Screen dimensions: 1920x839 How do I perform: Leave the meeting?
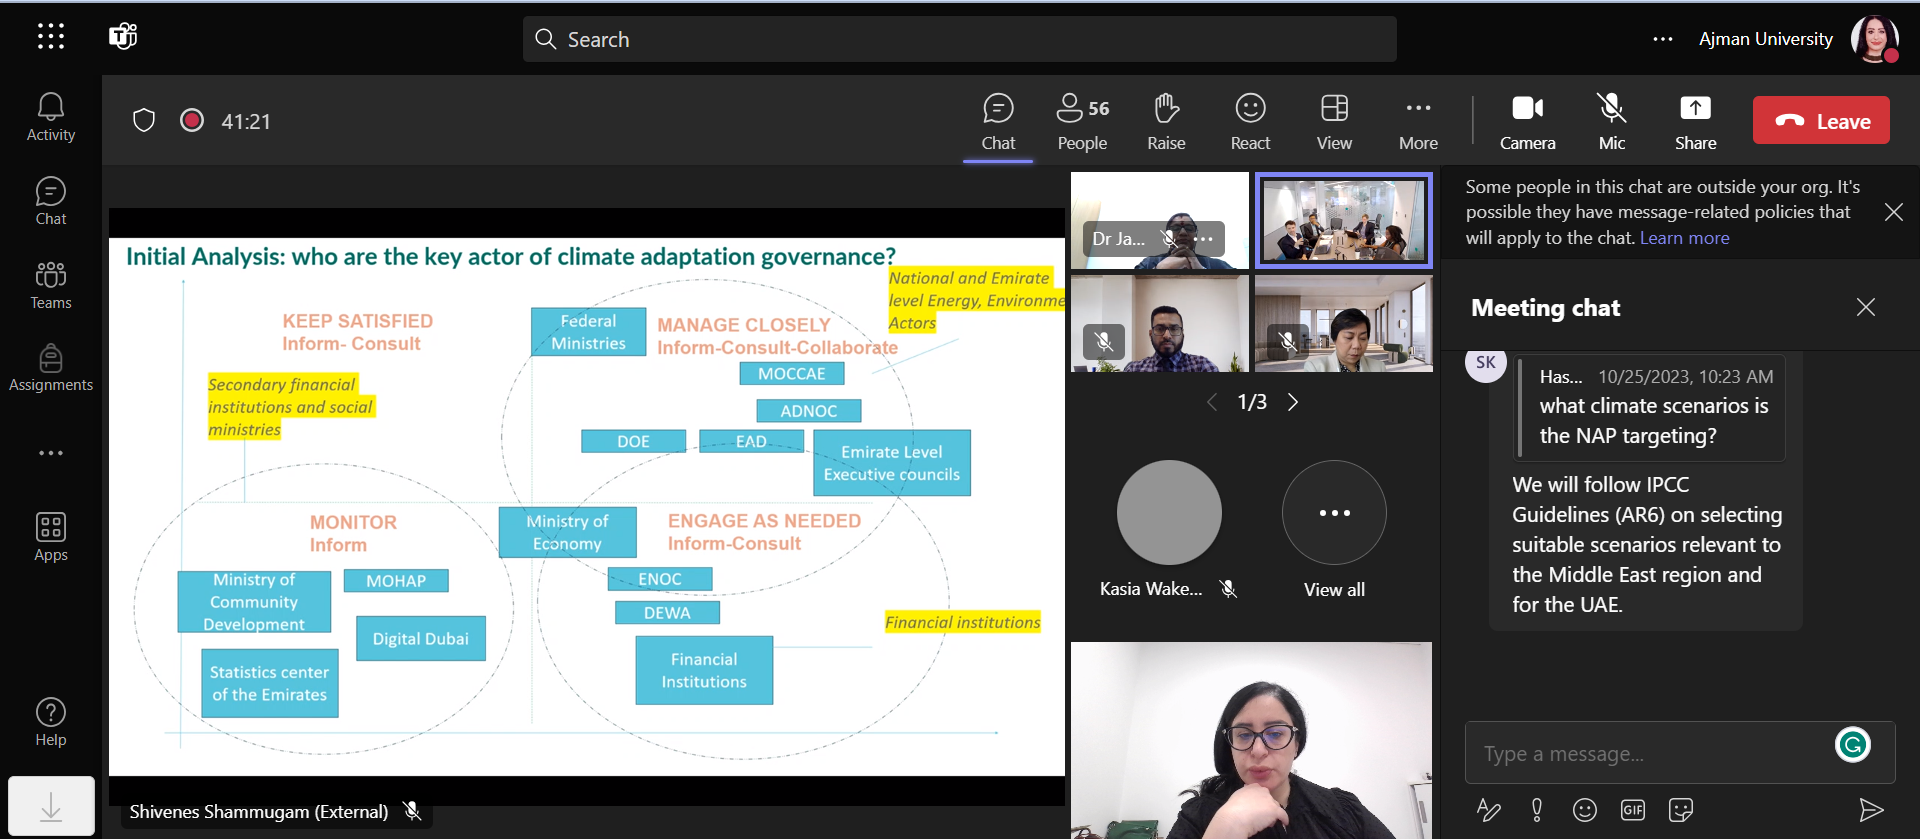(1821, 121)
